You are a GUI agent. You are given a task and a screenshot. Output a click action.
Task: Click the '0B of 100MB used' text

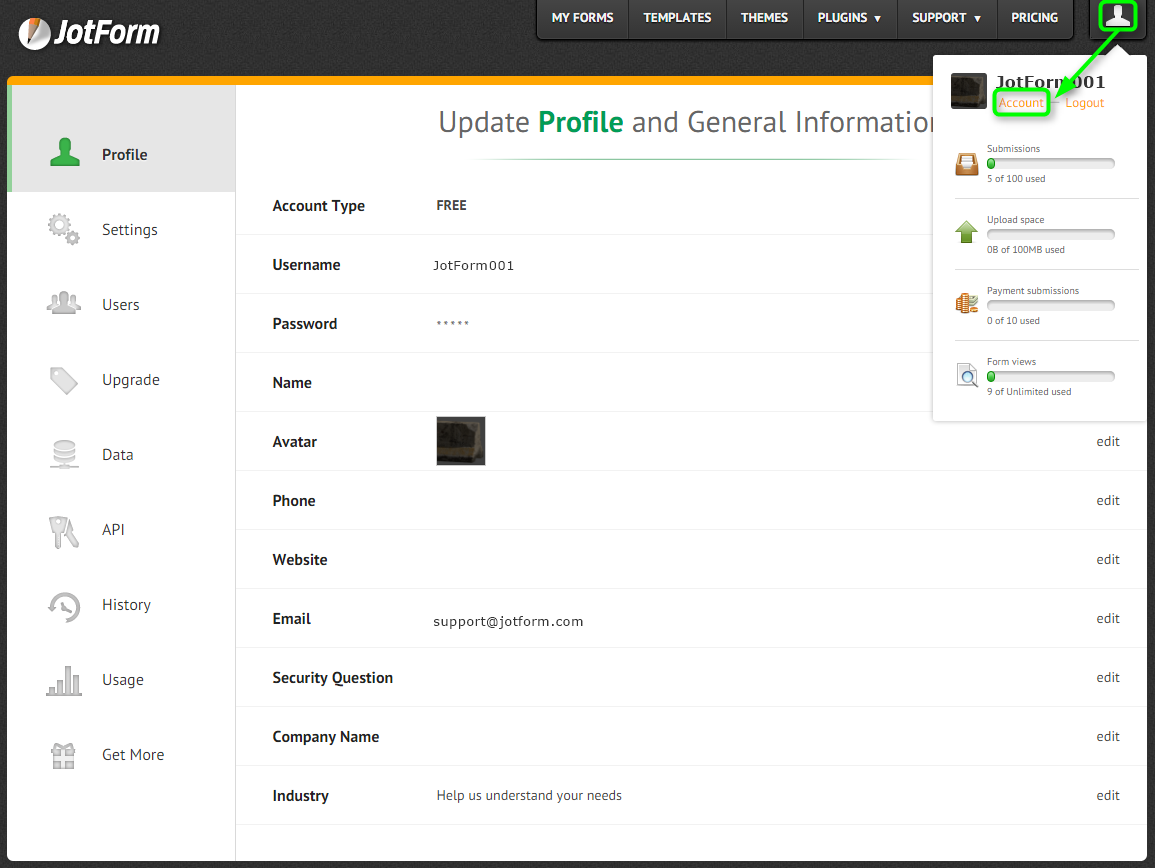[x=1025, y=250]
